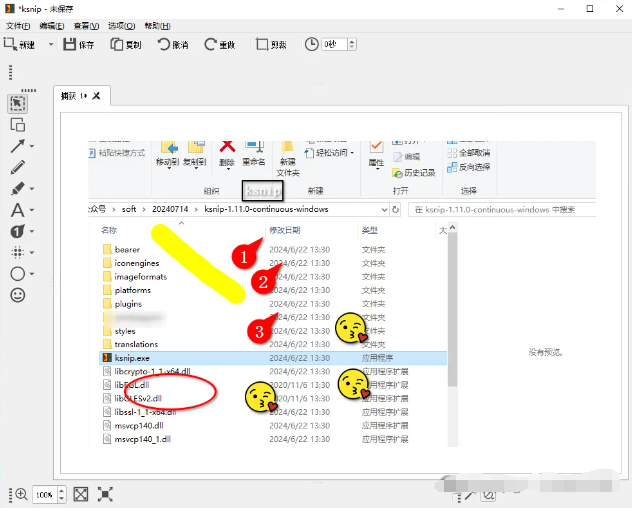This screenshot has height=508, width=632.
Task: Select the Ellipse tool
Action: point(17,274)
